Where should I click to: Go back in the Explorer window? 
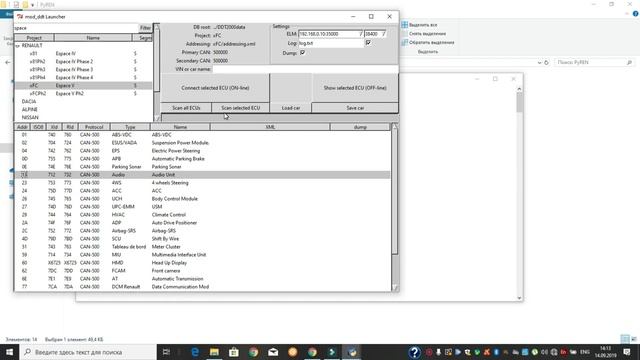(x=8, y=62)
